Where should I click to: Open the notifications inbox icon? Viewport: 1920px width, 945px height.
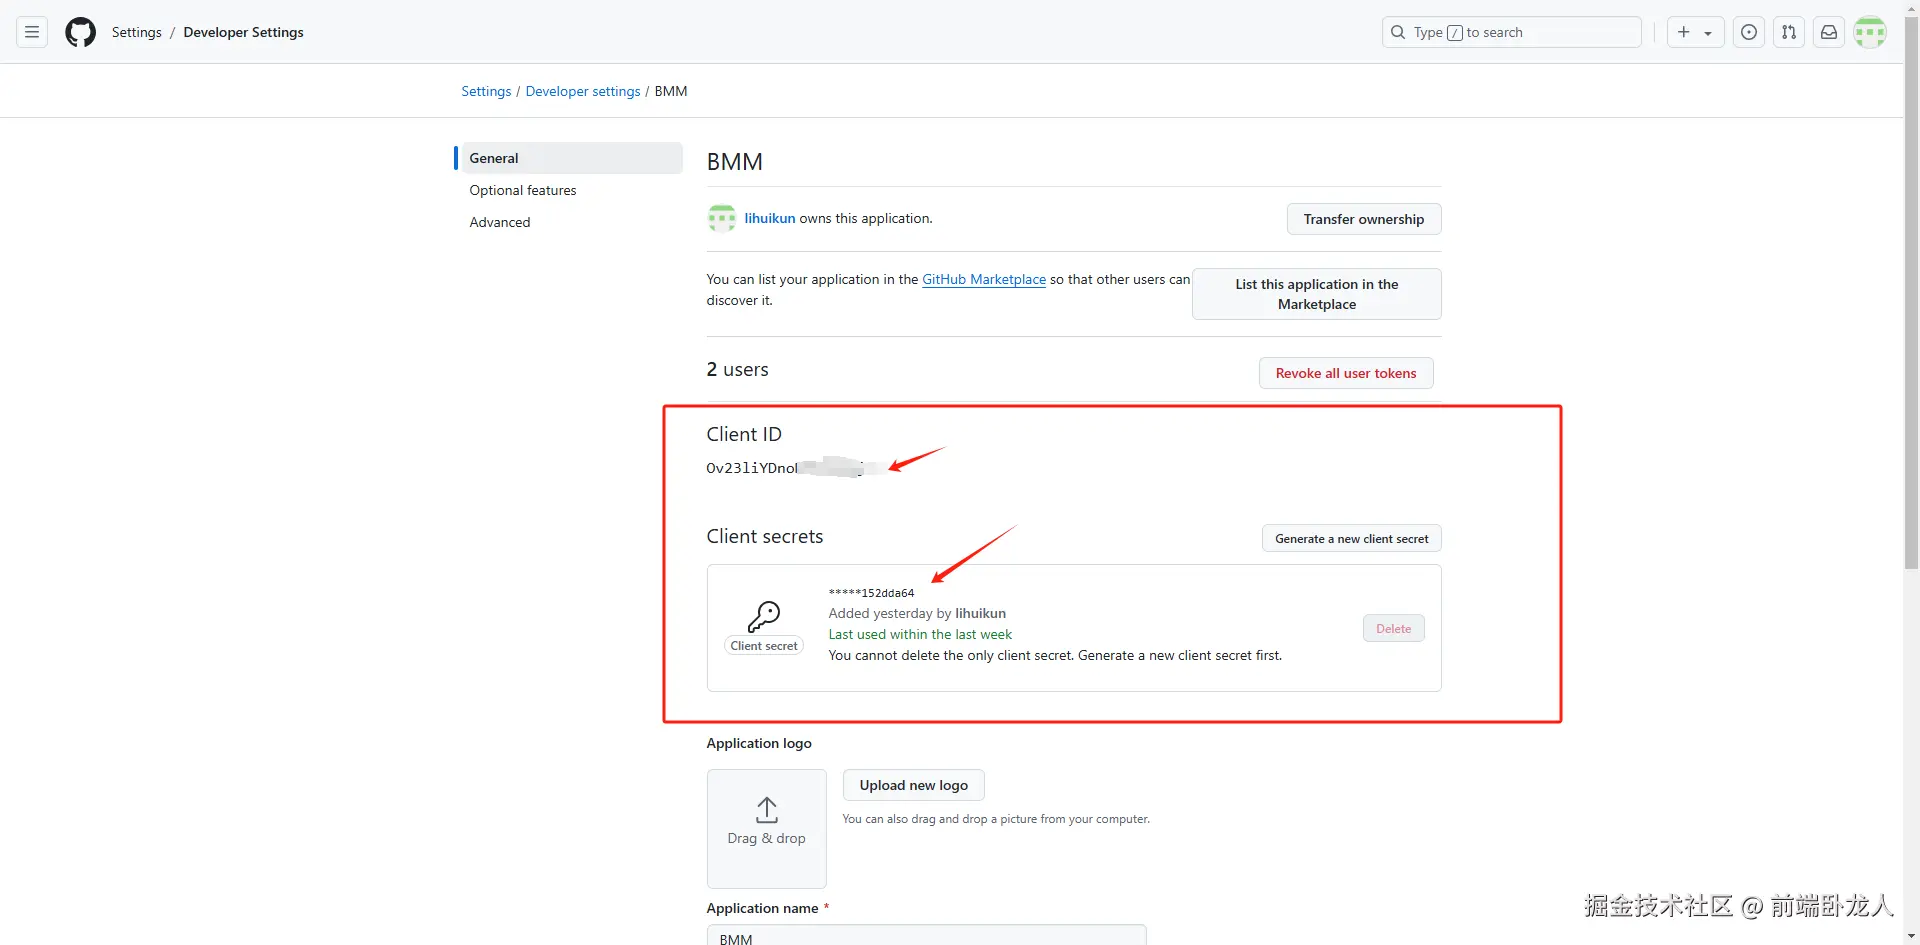pyautogui.click(x=1829, y=32)
